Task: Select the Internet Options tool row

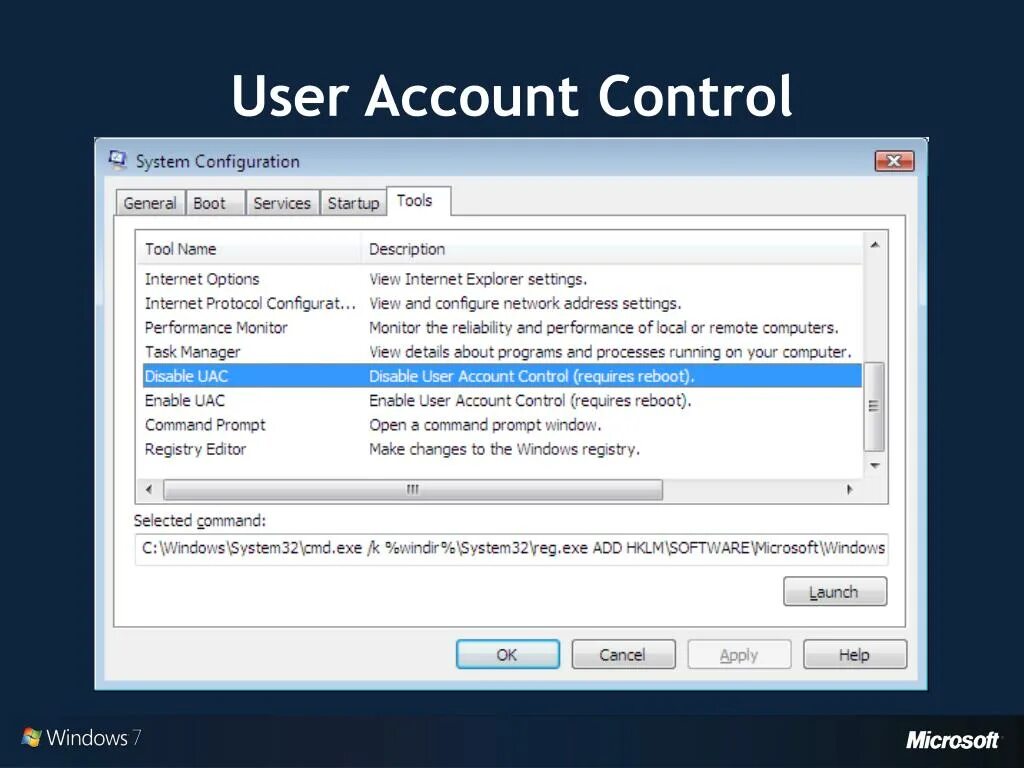Action: pos(502,279)
